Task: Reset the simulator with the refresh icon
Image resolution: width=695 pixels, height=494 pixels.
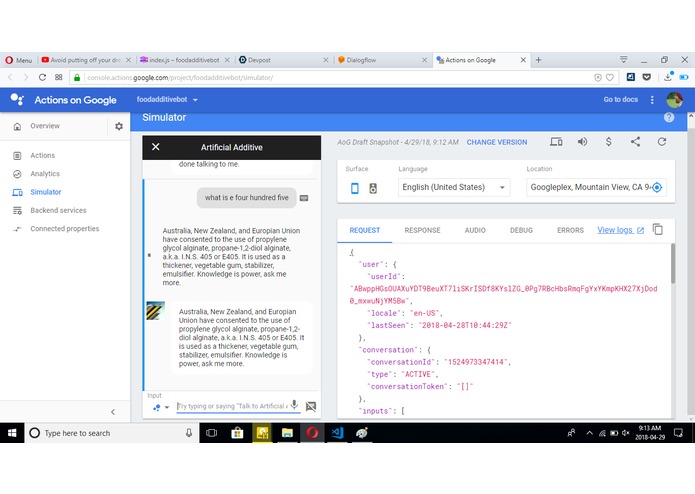Action: (662, 142)
